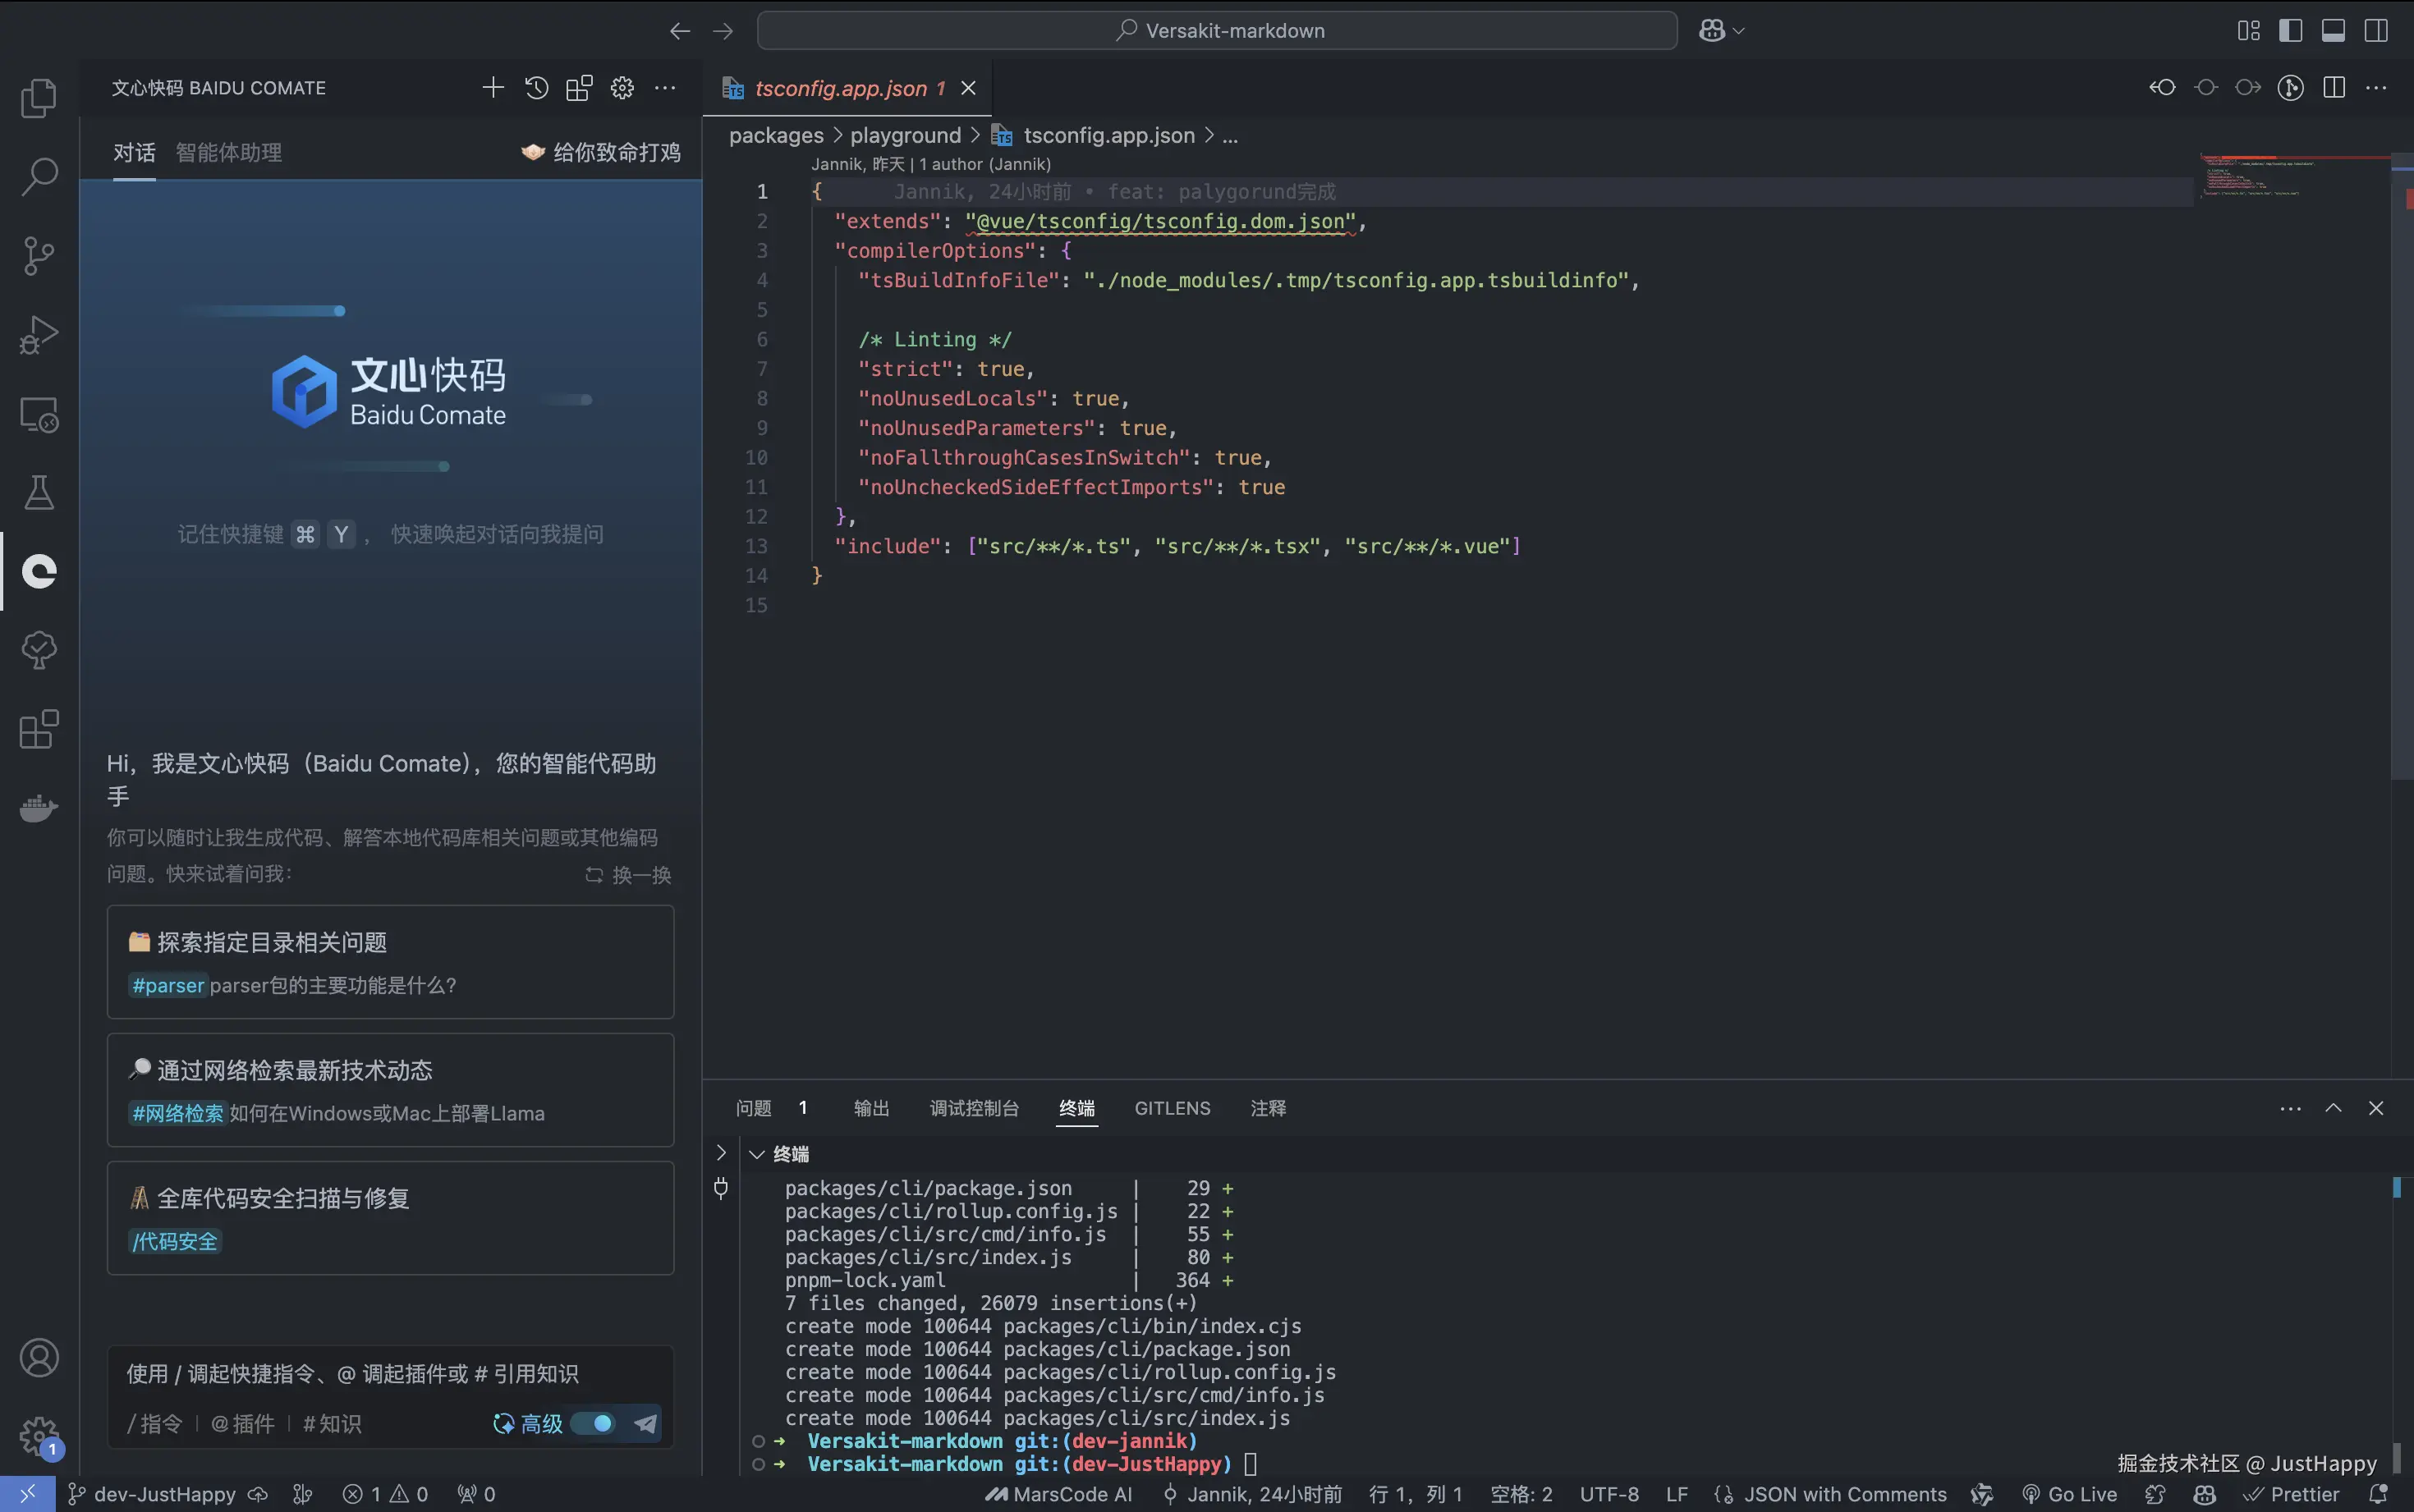Split the editor to the right

2334,88
